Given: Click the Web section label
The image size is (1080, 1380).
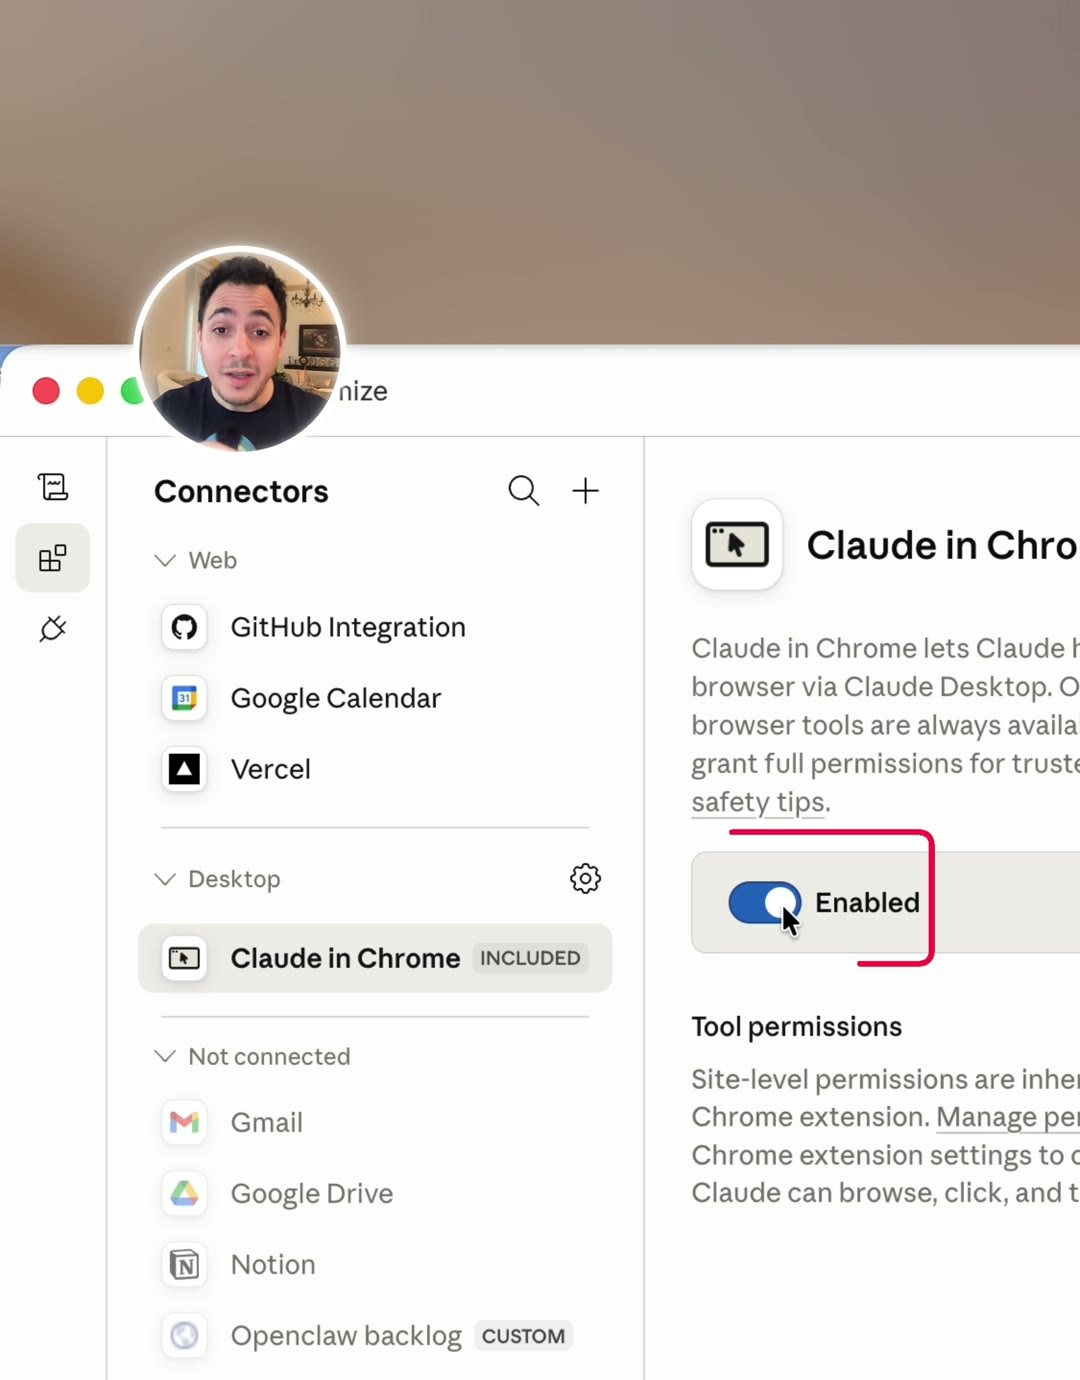Looking at the screenshot, I should click(213, 560).
